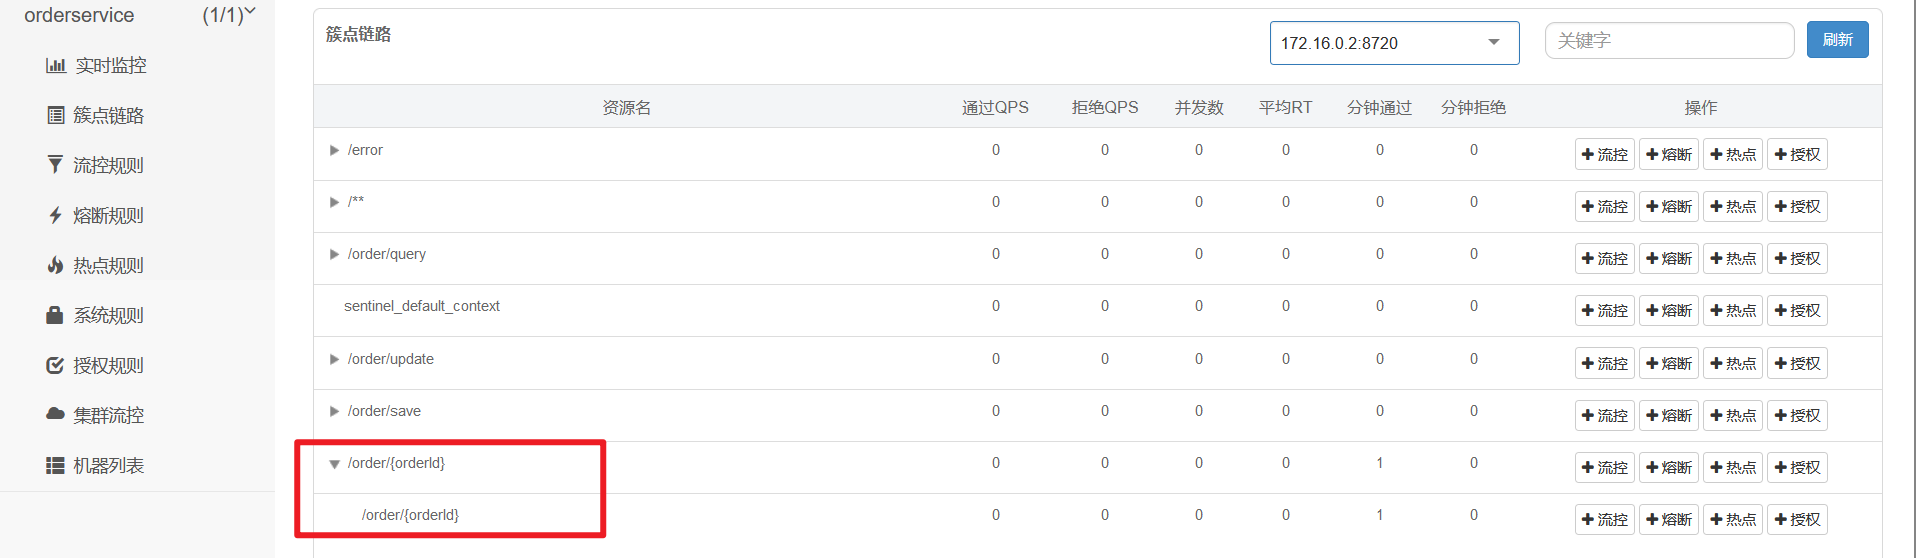This screenshot has width=1920, height=558.
Task: Add 授权 rule for /** row
Action: pos(1797,206)
